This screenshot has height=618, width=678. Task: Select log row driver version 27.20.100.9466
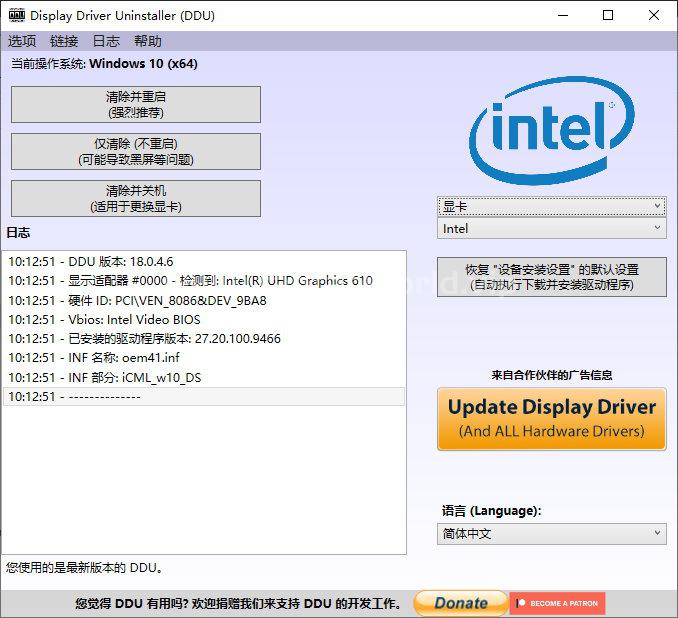click(x=204, y=338)
